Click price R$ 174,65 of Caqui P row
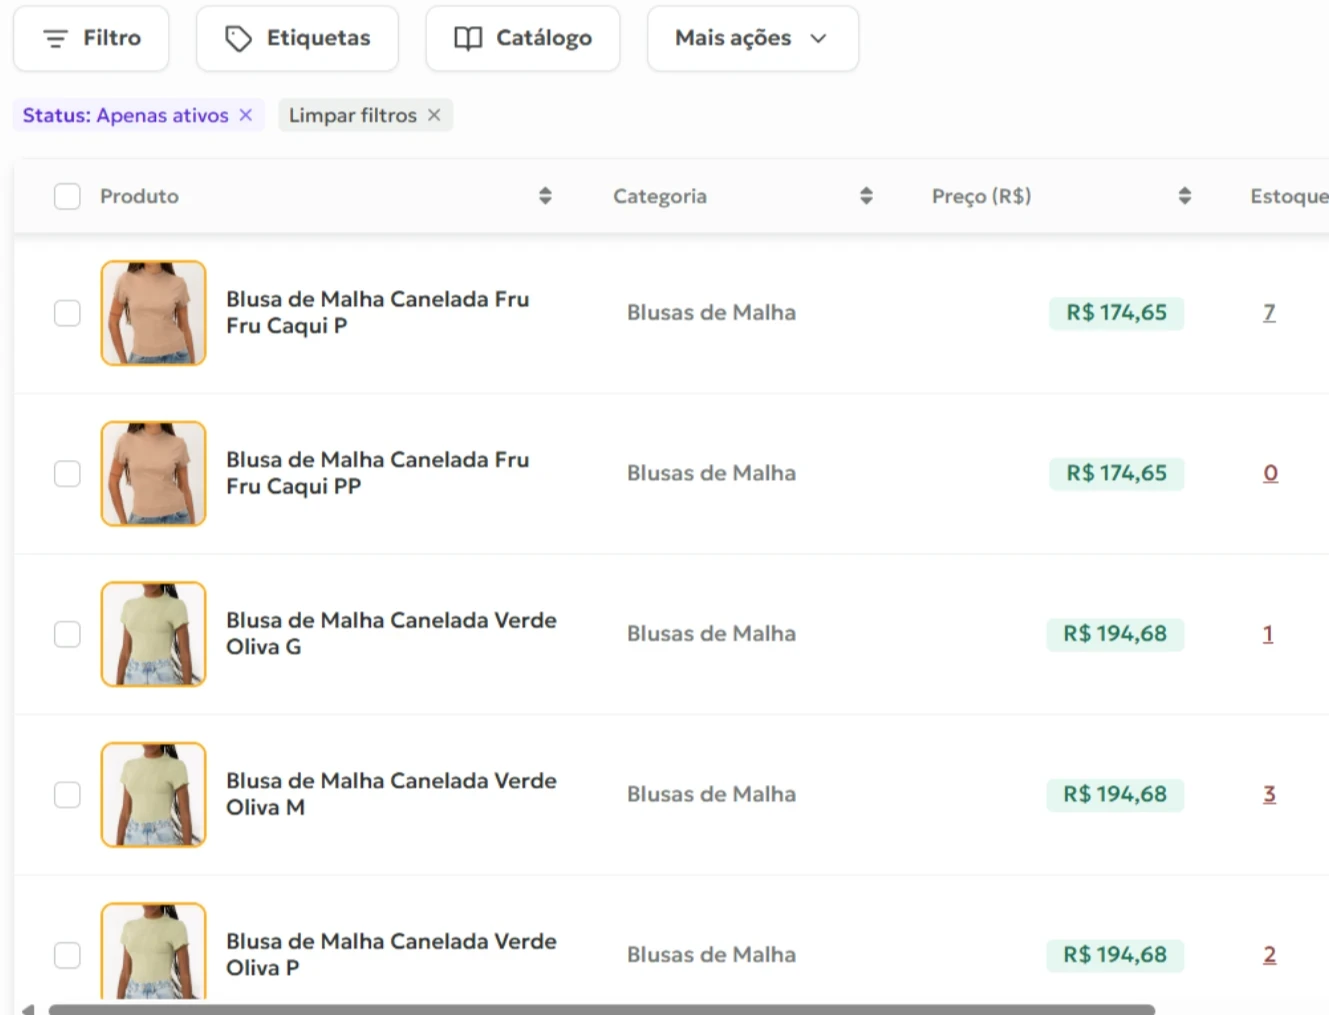 1116,313
